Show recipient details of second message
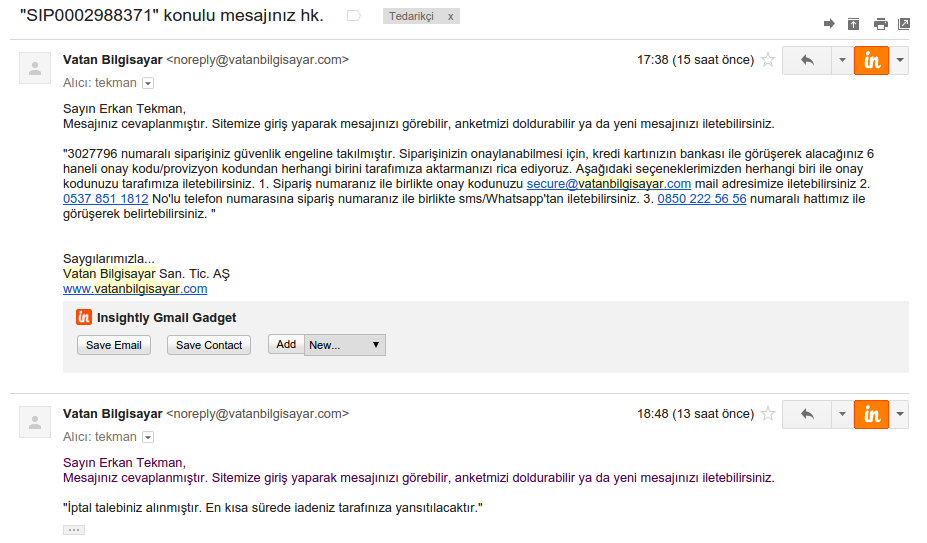Viewport: 927px width, 543px height. click(148, 437)
